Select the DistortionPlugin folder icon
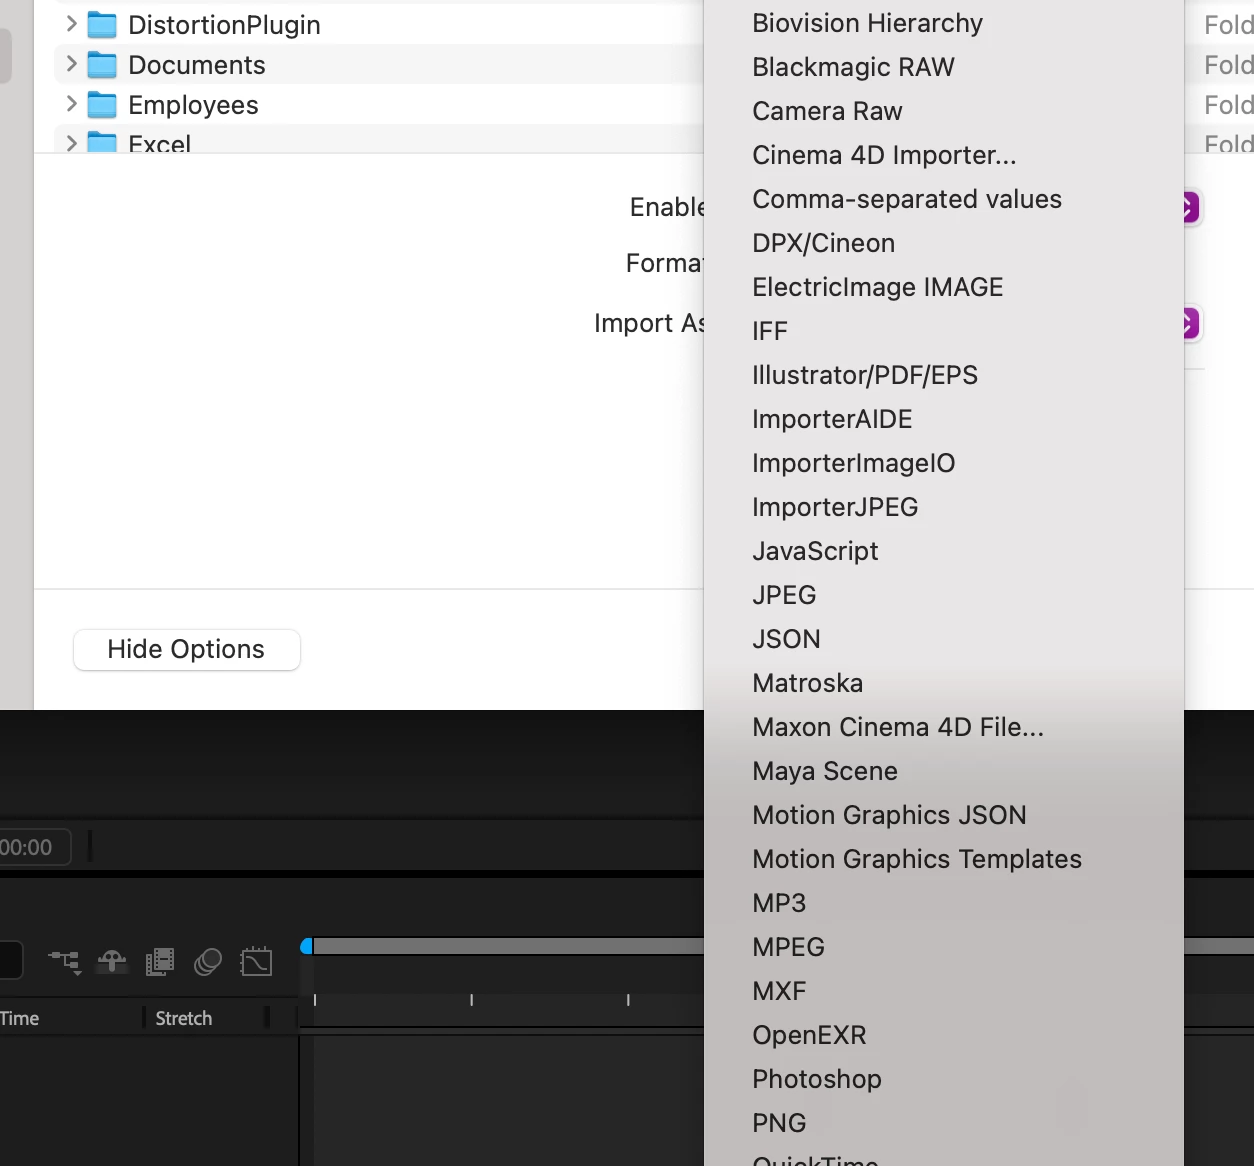Viewport: 1254px width, 1166px height. tap(102, 25)
